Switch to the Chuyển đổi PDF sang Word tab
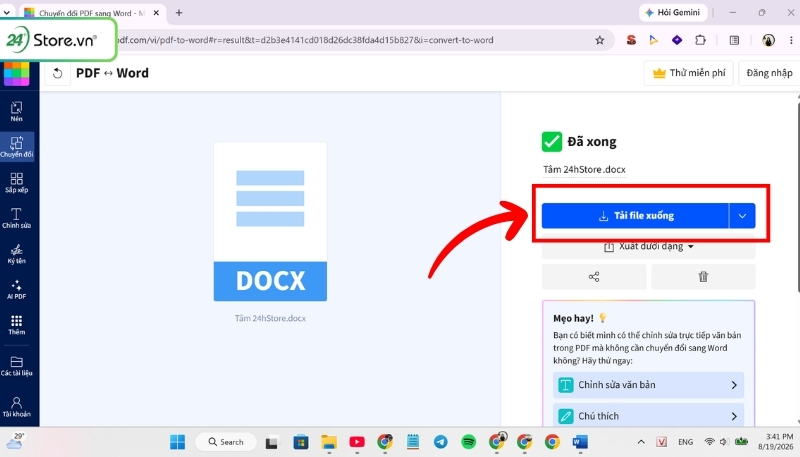Viewport: 800px width, 457px height. [92, 13]
